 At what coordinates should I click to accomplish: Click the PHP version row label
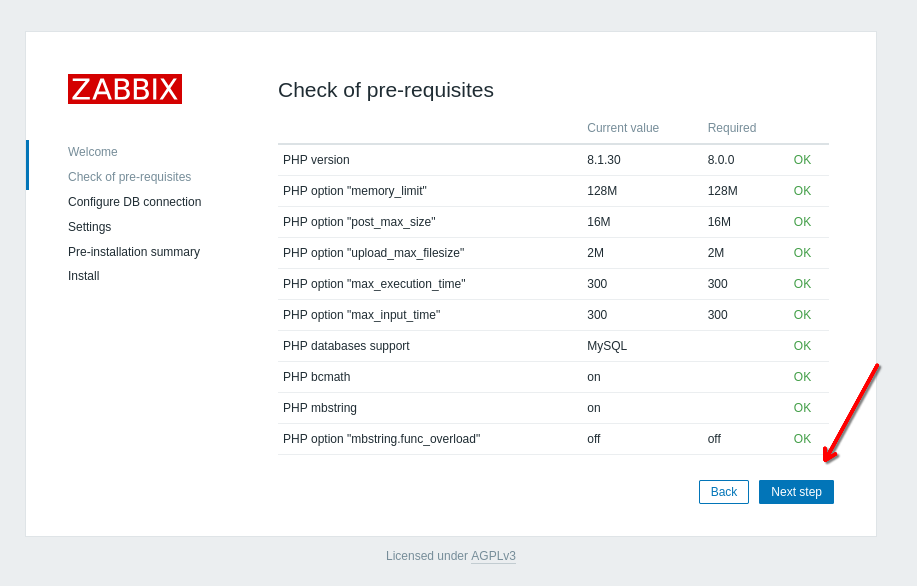tap(316, 160)
